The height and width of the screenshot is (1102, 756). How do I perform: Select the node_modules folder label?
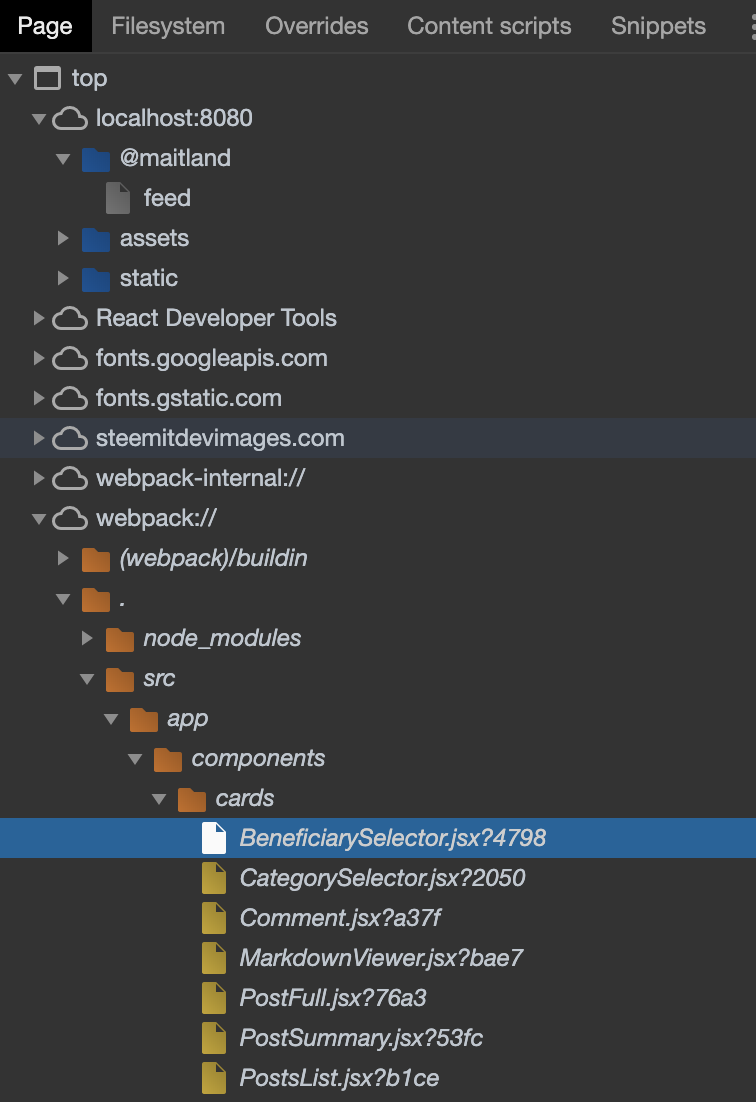click(222, 639)
